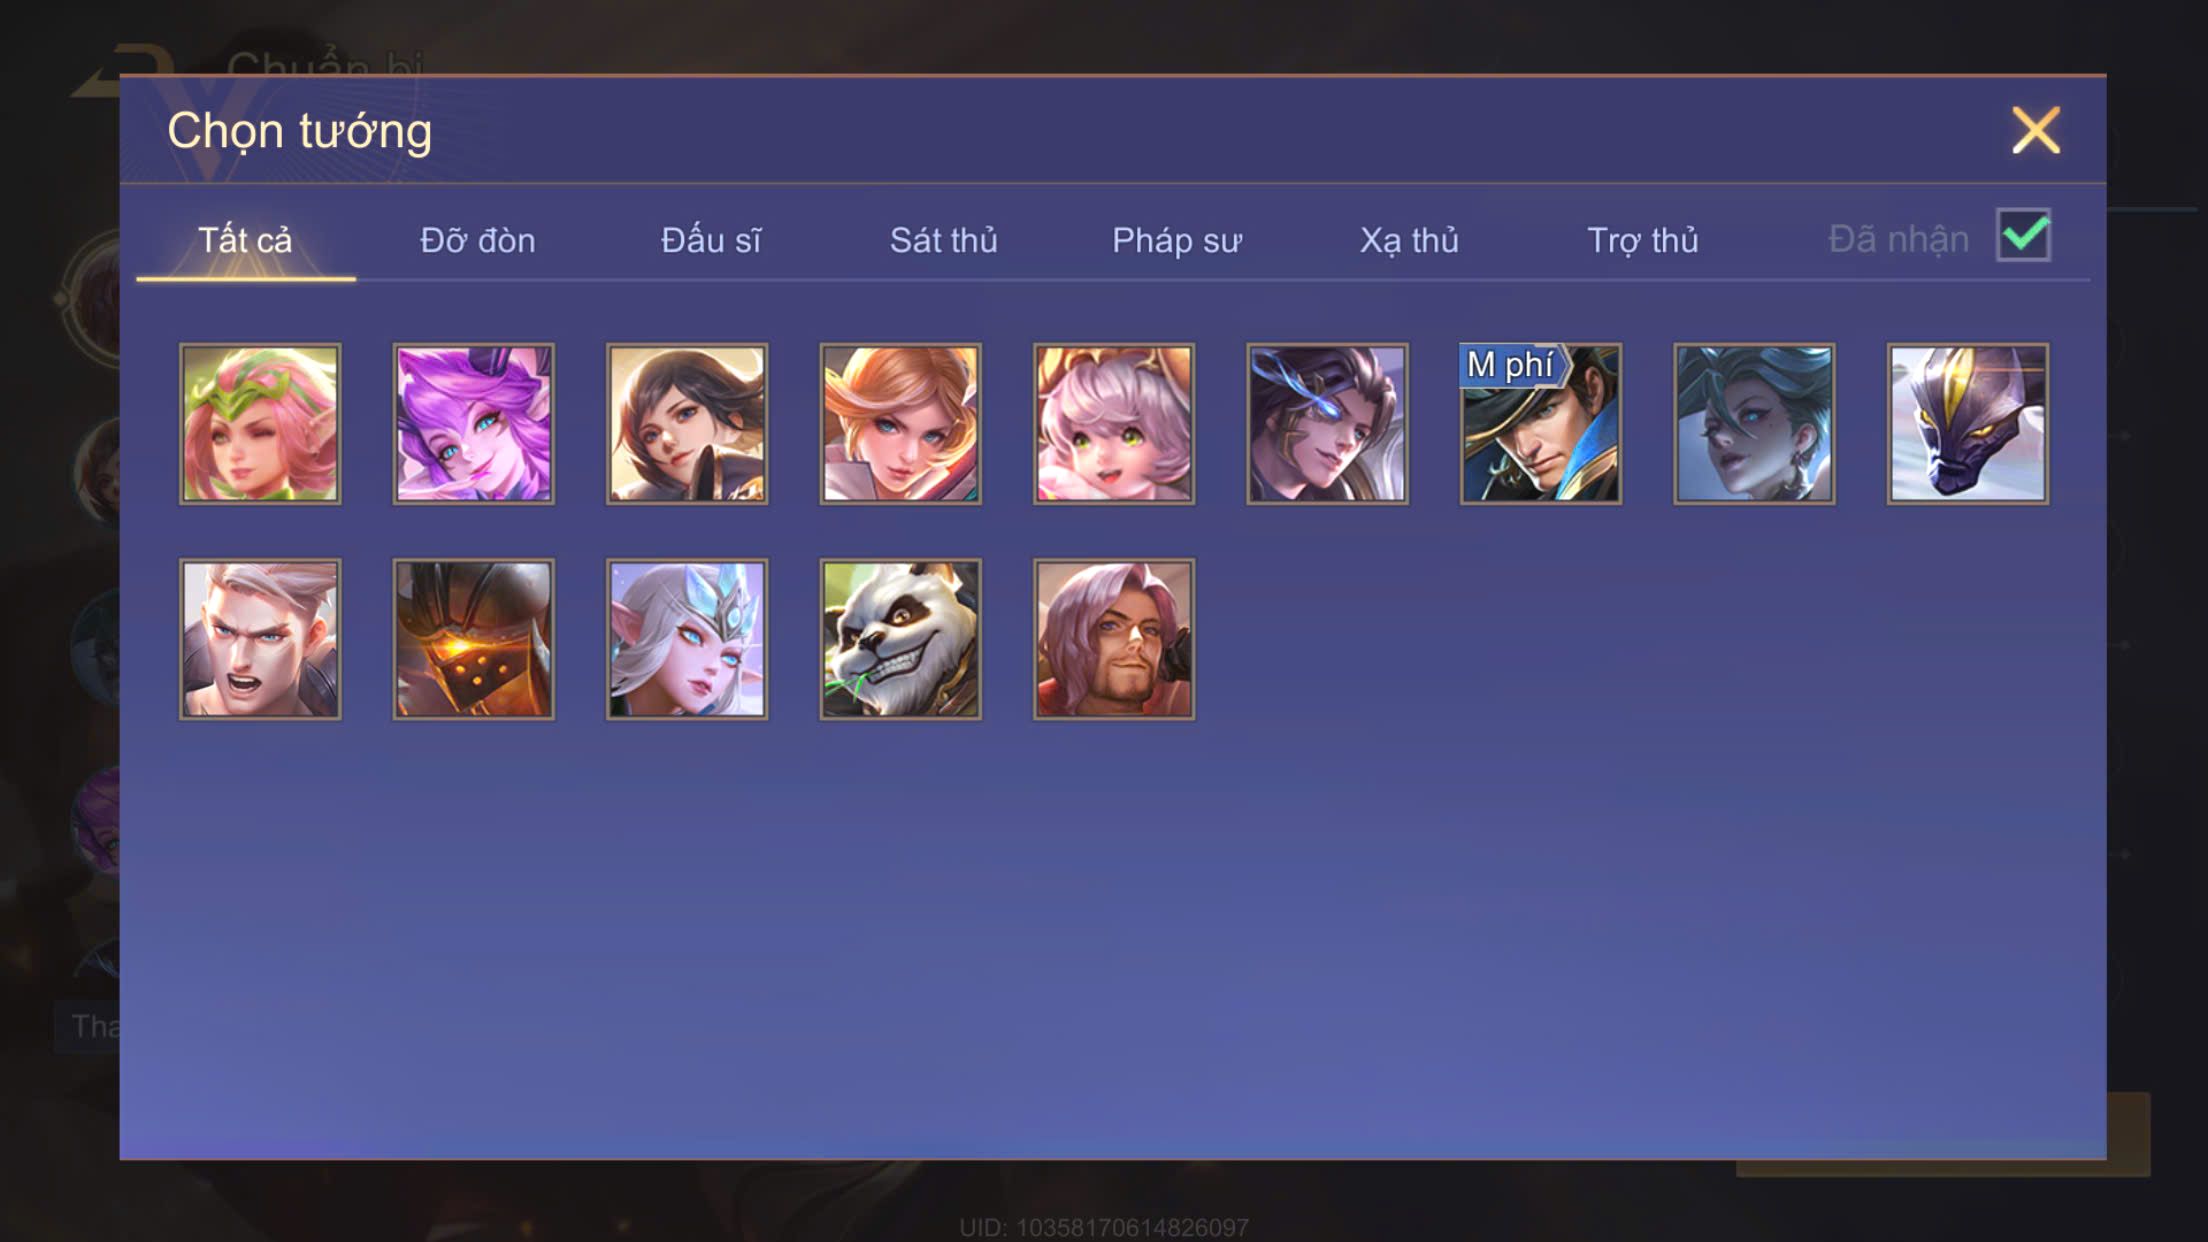Switch to the "Đỡ đòn" tab
Screen dimensions: 2208x1242
(x=477, y=241)
